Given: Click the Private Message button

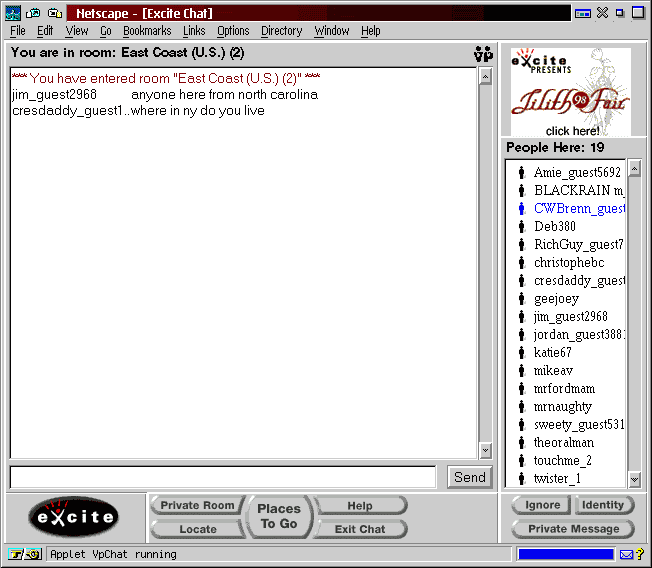Looking at the screenshot, I should [x=573, y=528].
